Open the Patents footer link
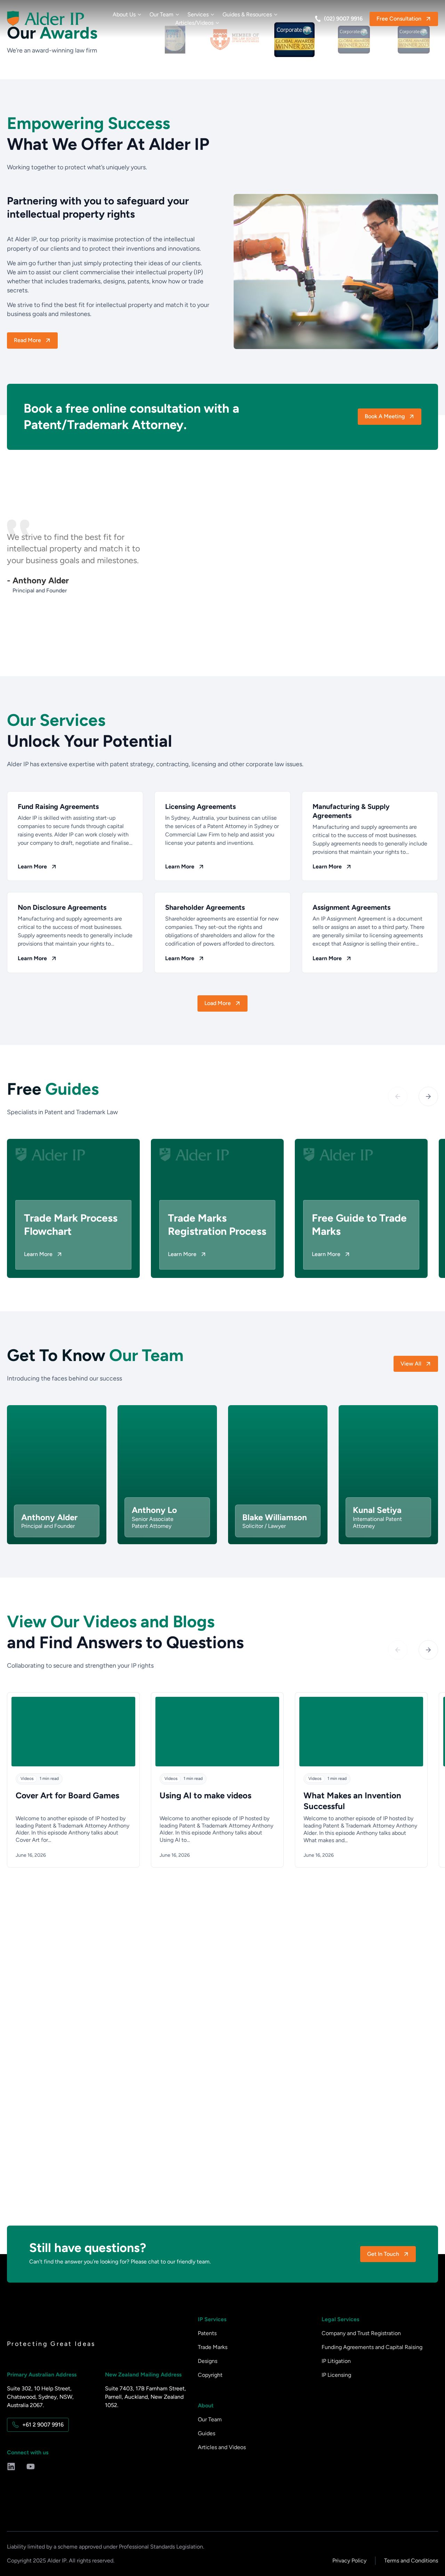 207,2333
